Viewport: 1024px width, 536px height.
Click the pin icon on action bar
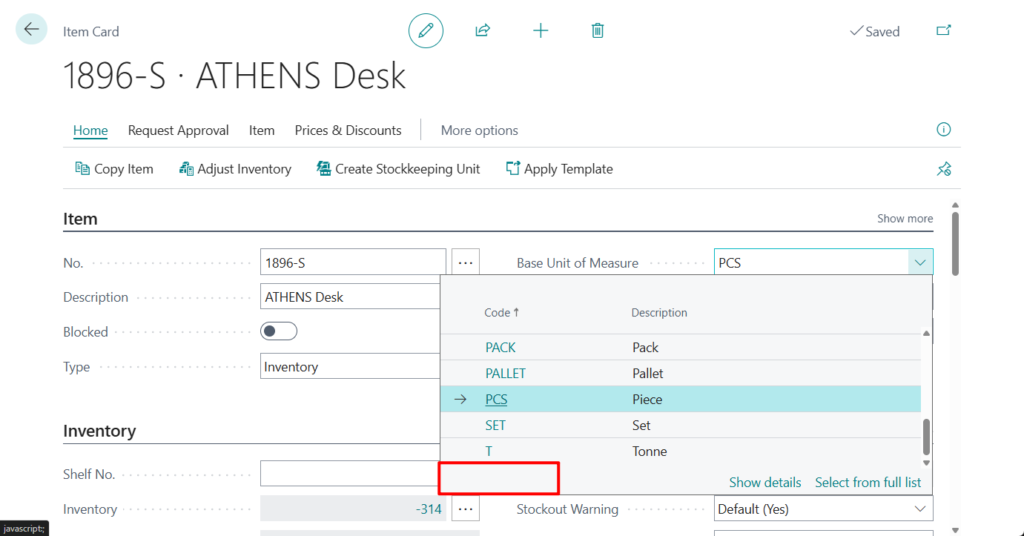pyautogui.click(x=943, y=169)
